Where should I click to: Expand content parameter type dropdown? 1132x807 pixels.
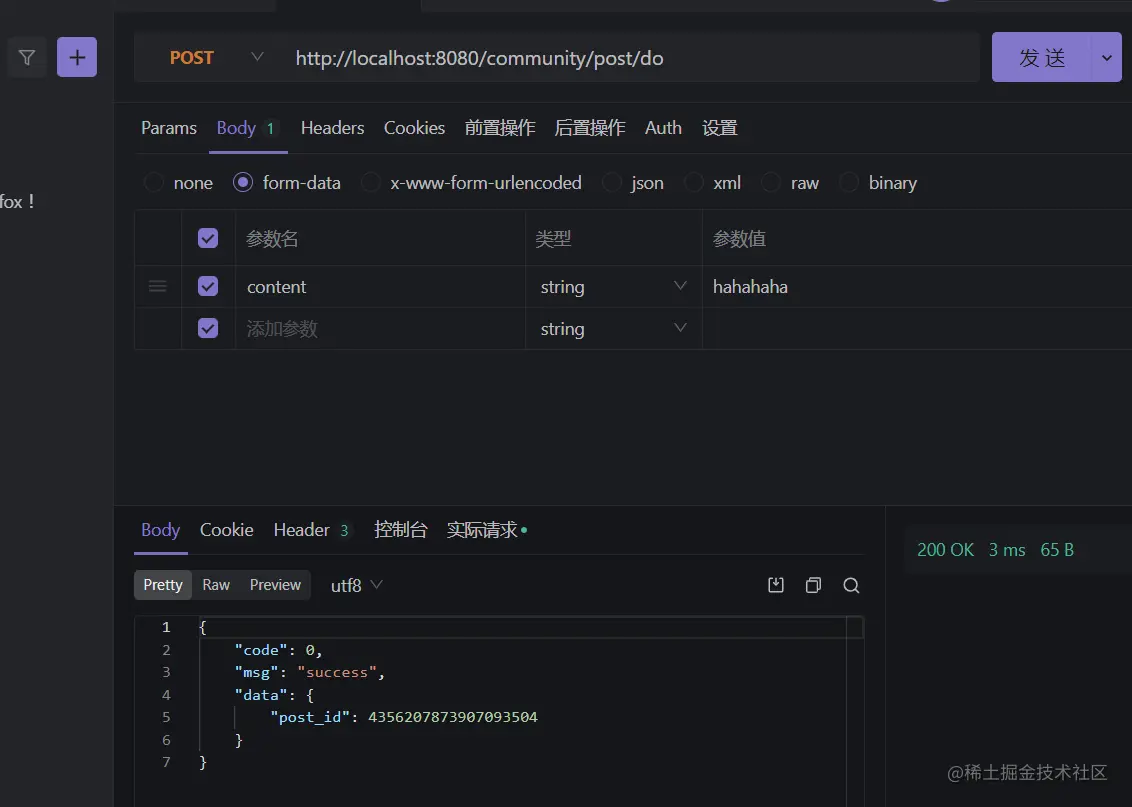[680, 287]
